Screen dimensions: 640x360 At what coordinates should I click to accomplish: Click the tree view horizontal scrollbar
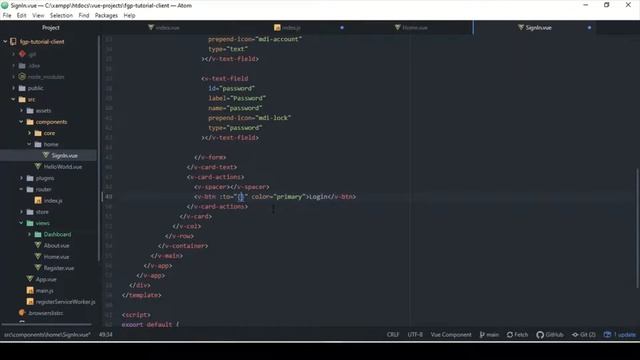[x=47, y=324]
